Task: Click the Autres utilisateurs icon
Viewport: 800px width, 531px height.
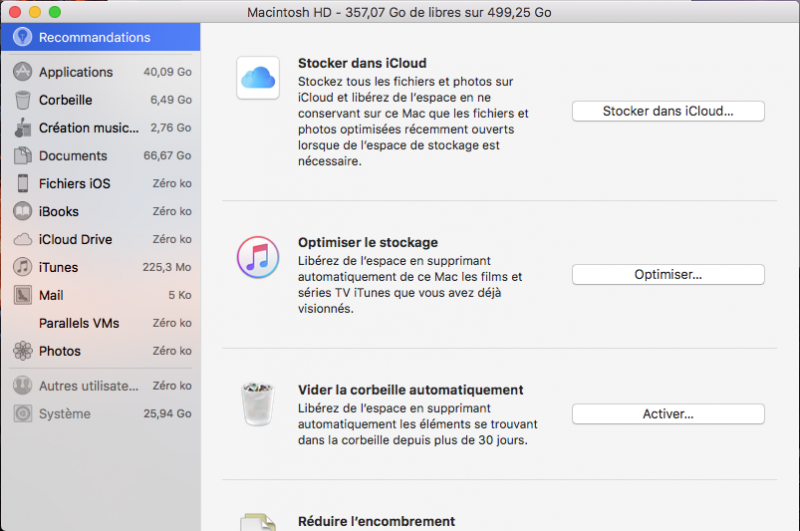Action: pyautogui.click(x=22, y=386)
